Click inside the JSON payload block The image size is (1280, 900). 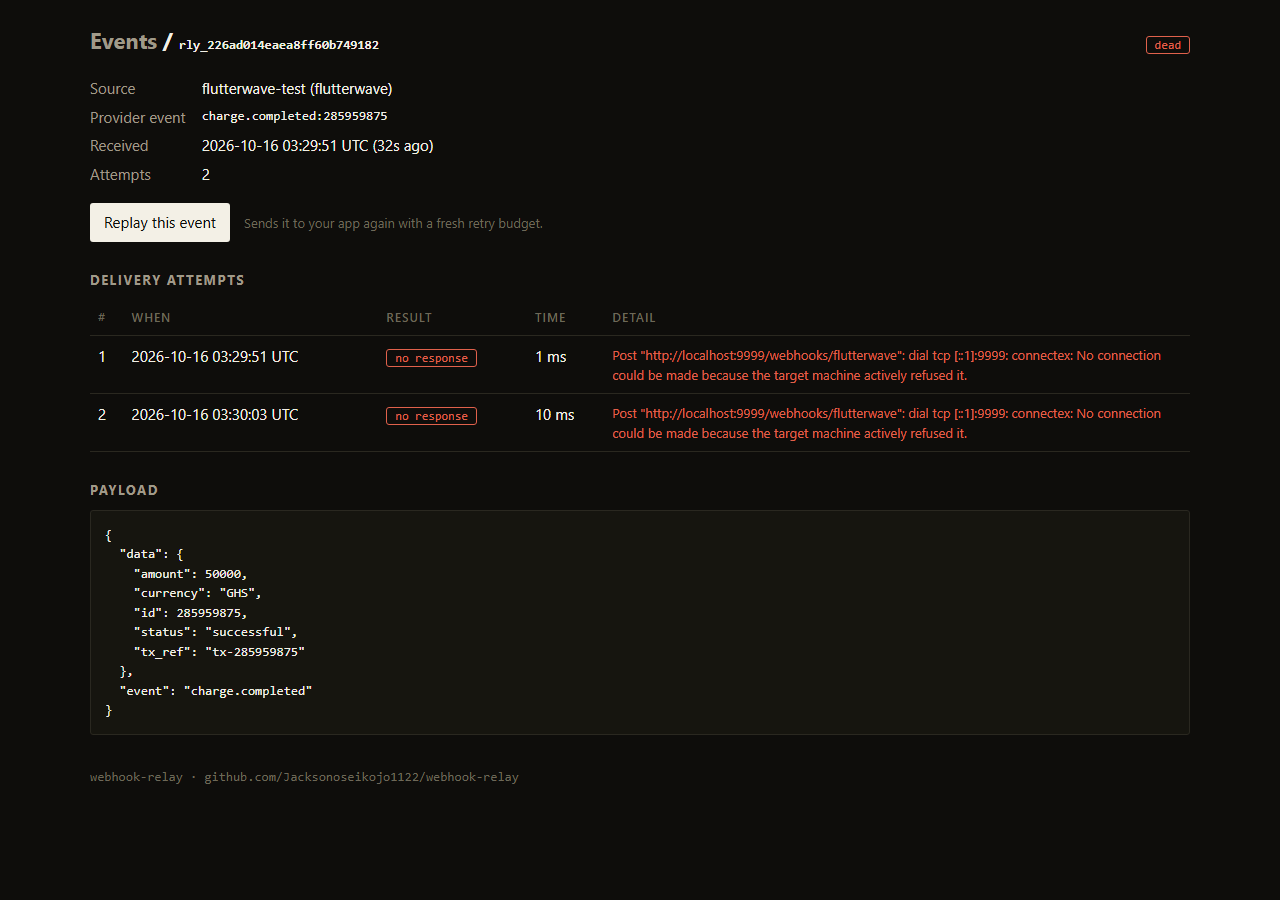(x=640, y=623)
